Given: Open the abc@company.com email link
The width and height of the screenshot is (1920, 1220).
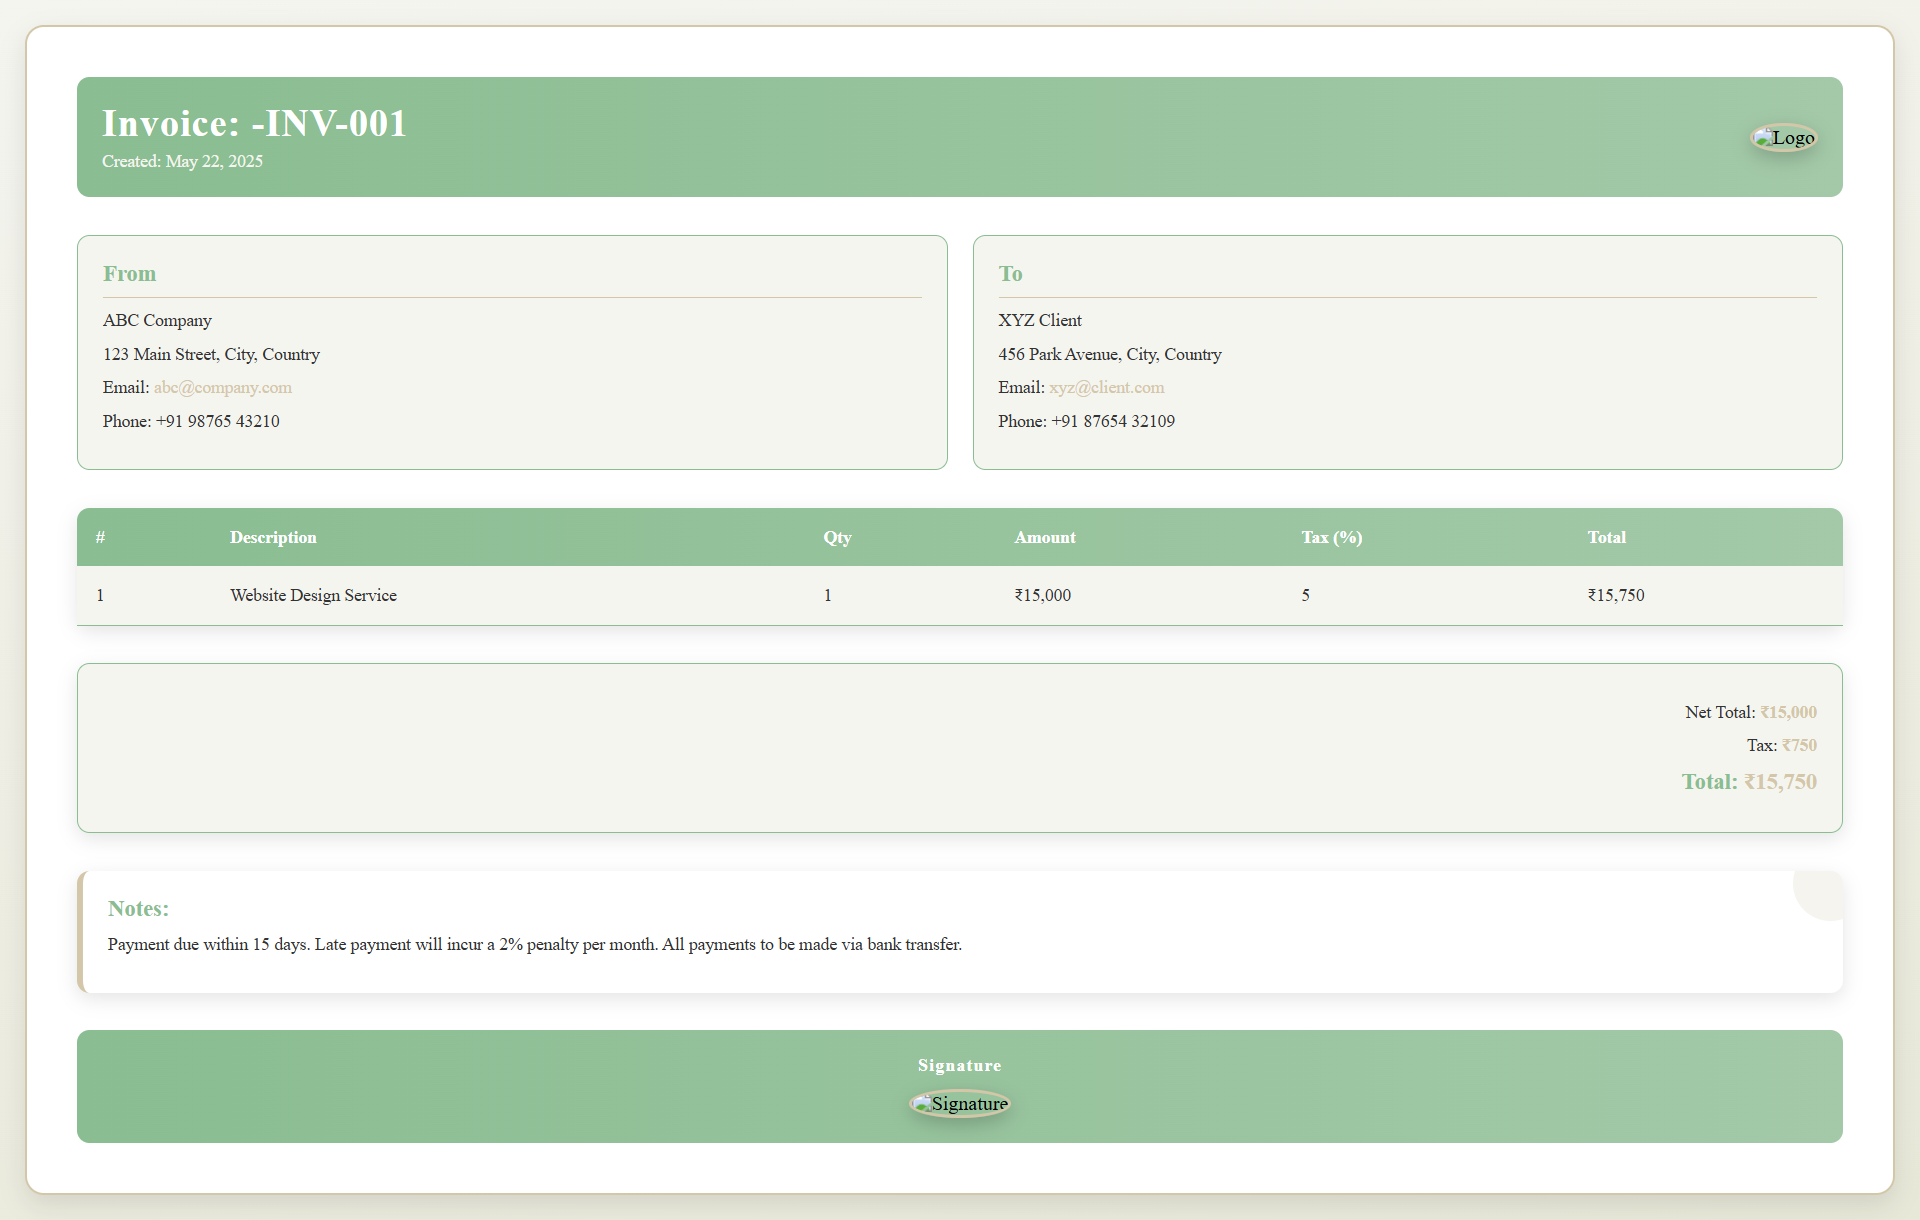Looking at the screenshot, I should 222,388.
